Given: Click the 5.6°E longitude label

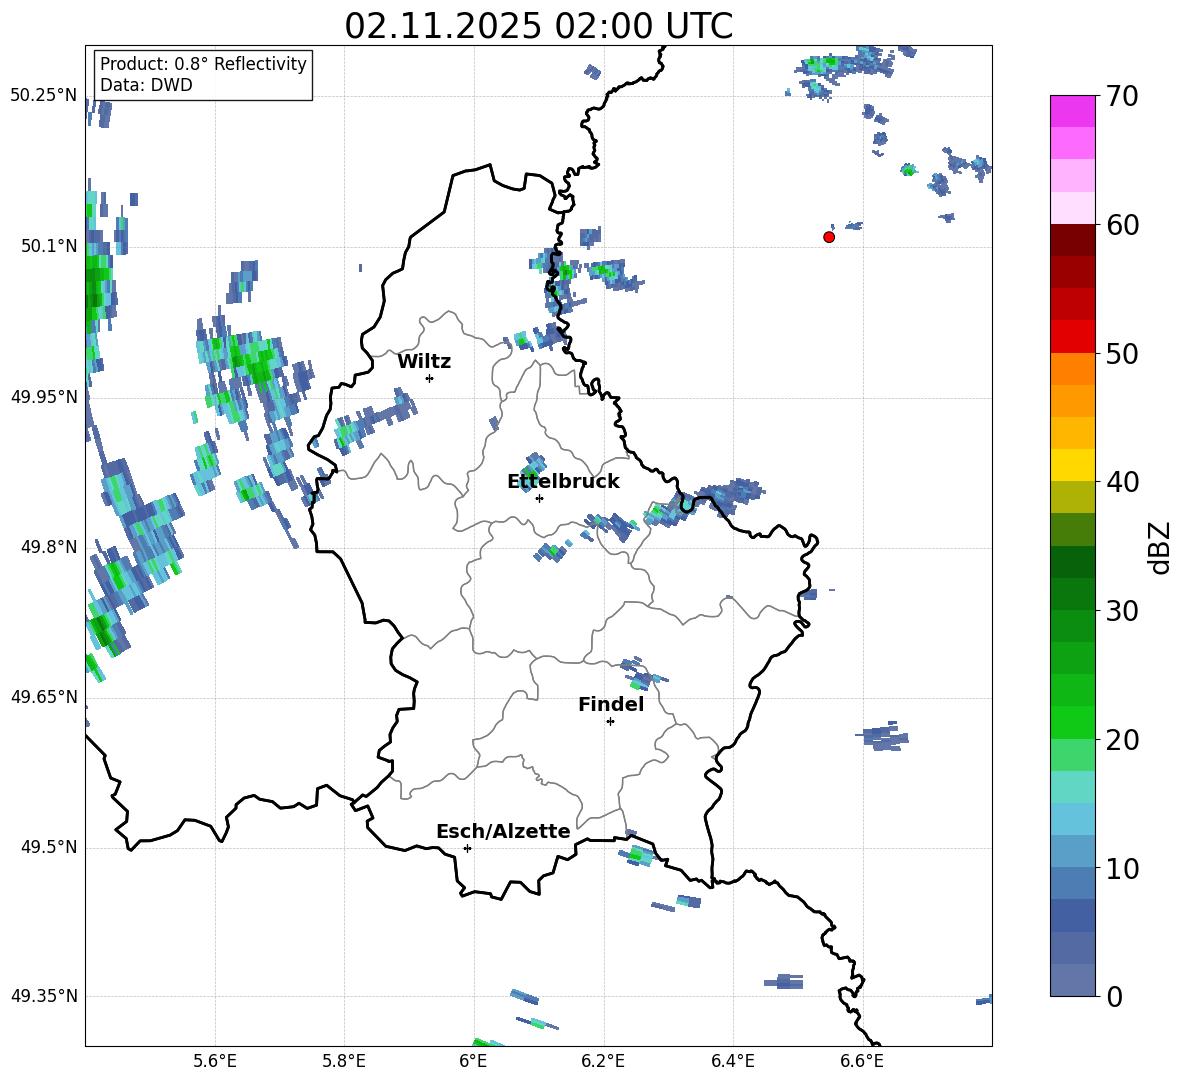Looking at the screenshot, I should point(215,1061).
